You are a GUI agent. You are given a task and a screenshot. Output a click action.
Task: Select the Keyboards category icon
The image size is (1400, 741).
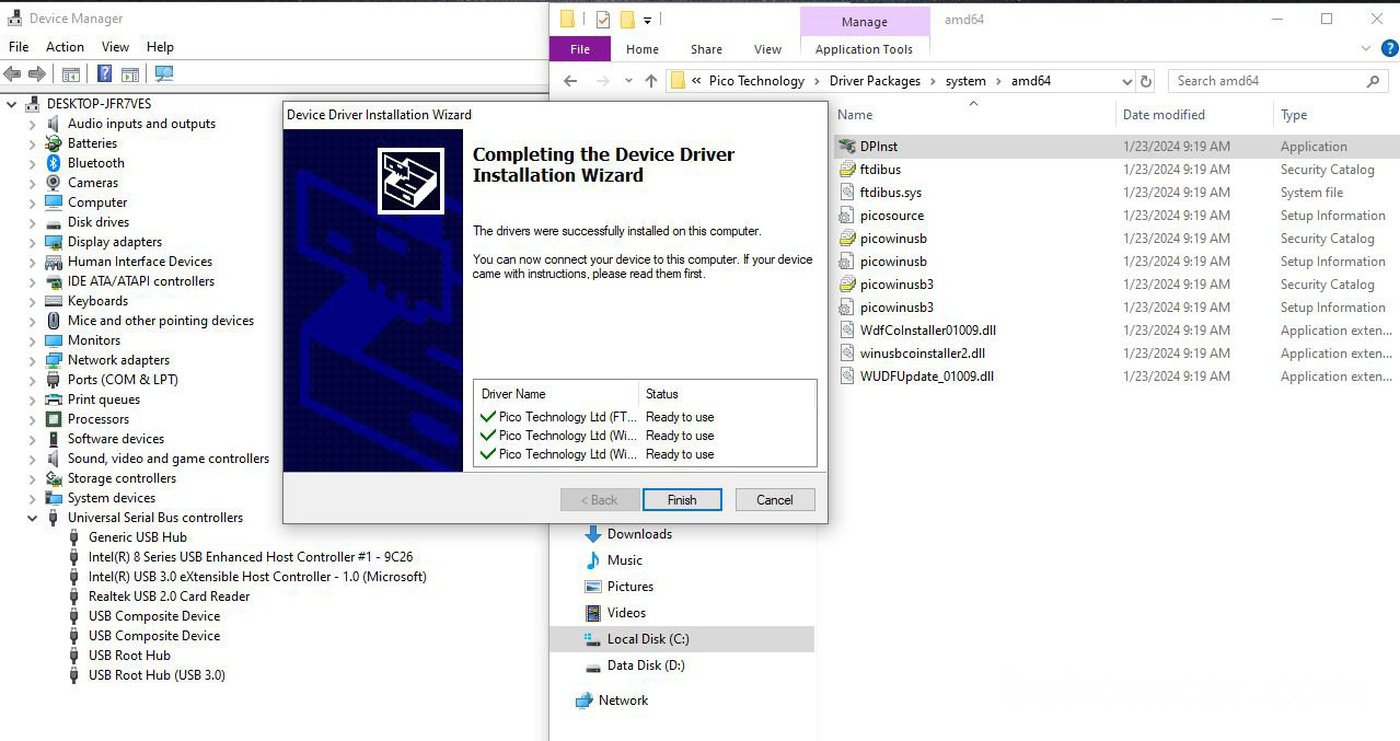coord(54,301)
